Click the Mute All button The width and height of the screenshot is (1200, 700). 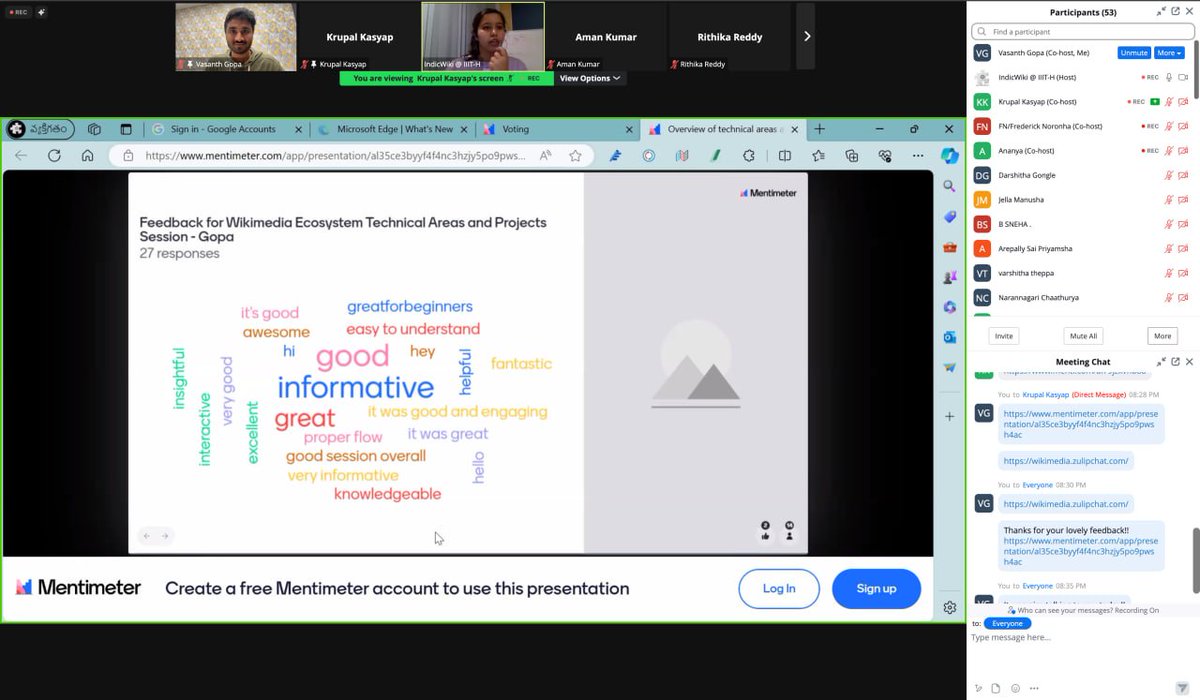point(1083,336)
